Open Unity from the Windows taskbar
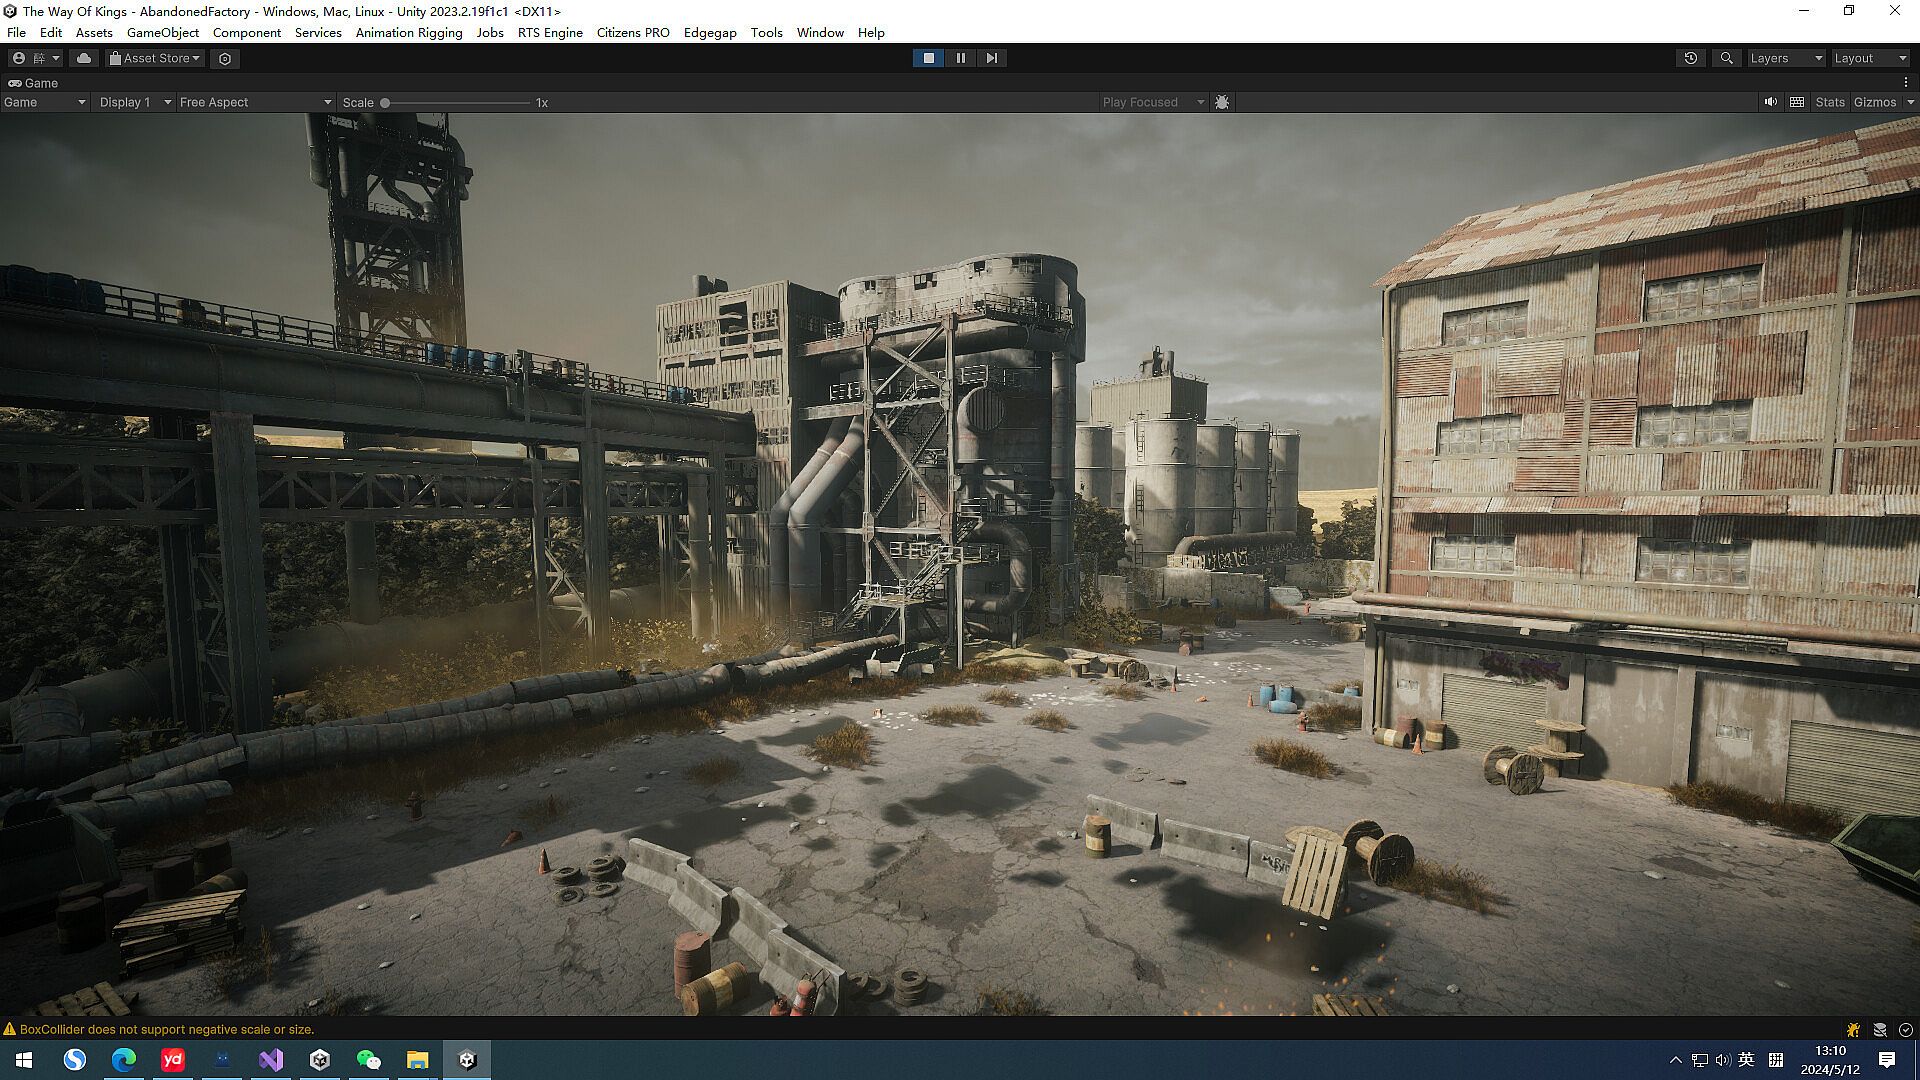1920x1080 pixels. click(467, 1060)
